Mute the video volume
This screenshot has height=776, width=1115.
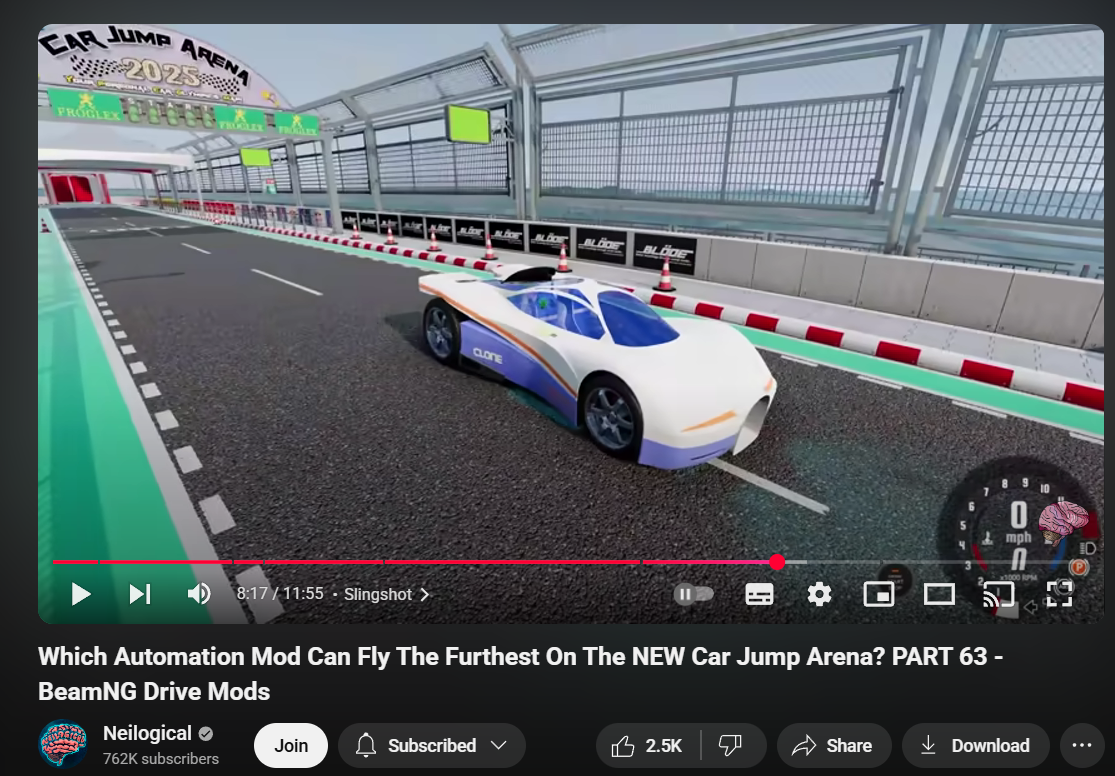click(x=199, y=594)
